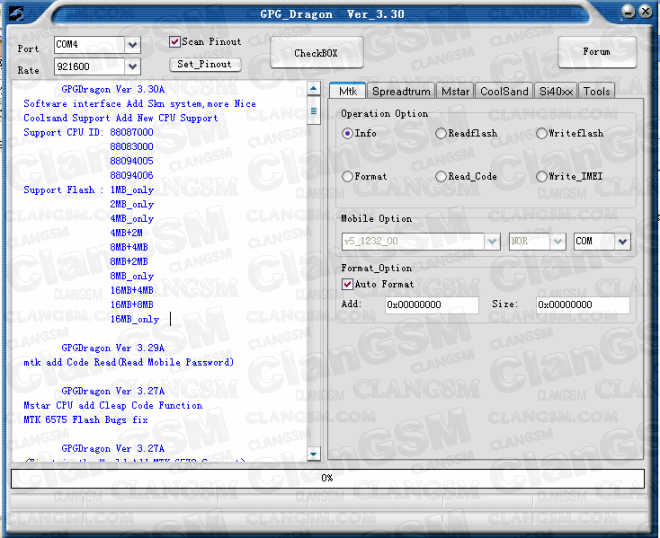Click the '16MB_only' log entry
The height and width of the screenshot is (538, 660).
pos(135,319)
